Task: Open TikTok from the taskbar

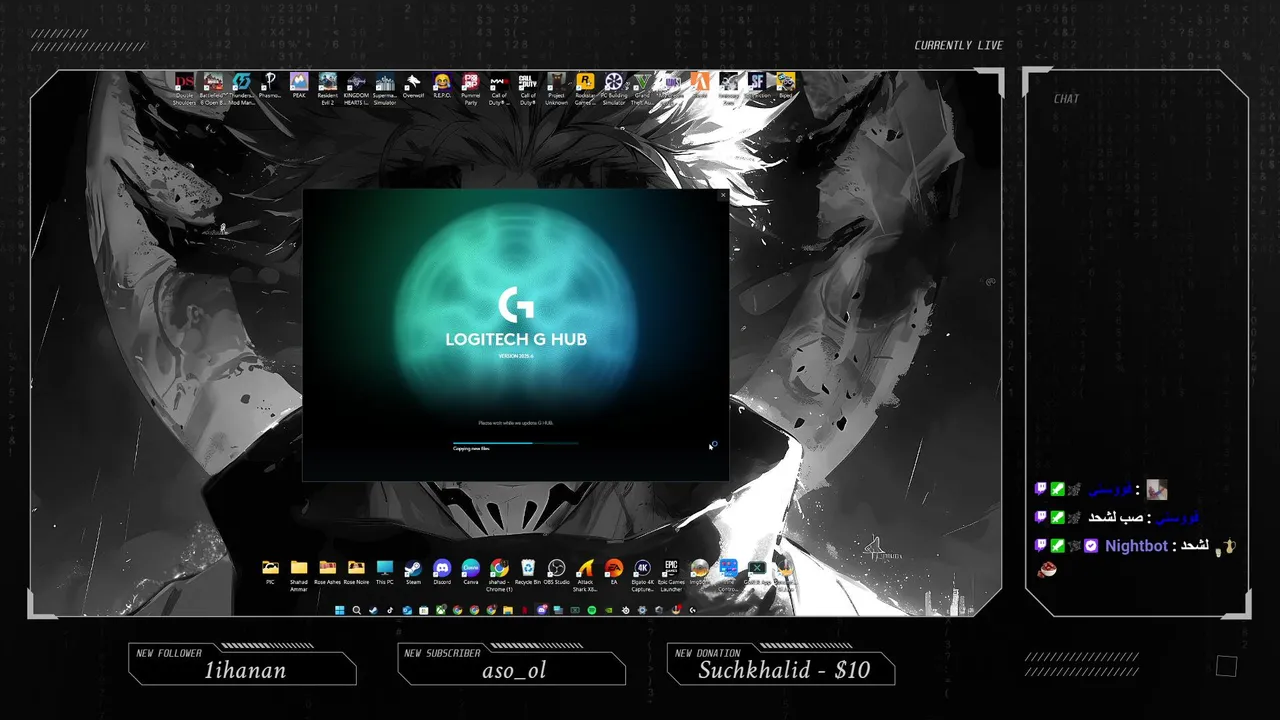Action: 390,610
